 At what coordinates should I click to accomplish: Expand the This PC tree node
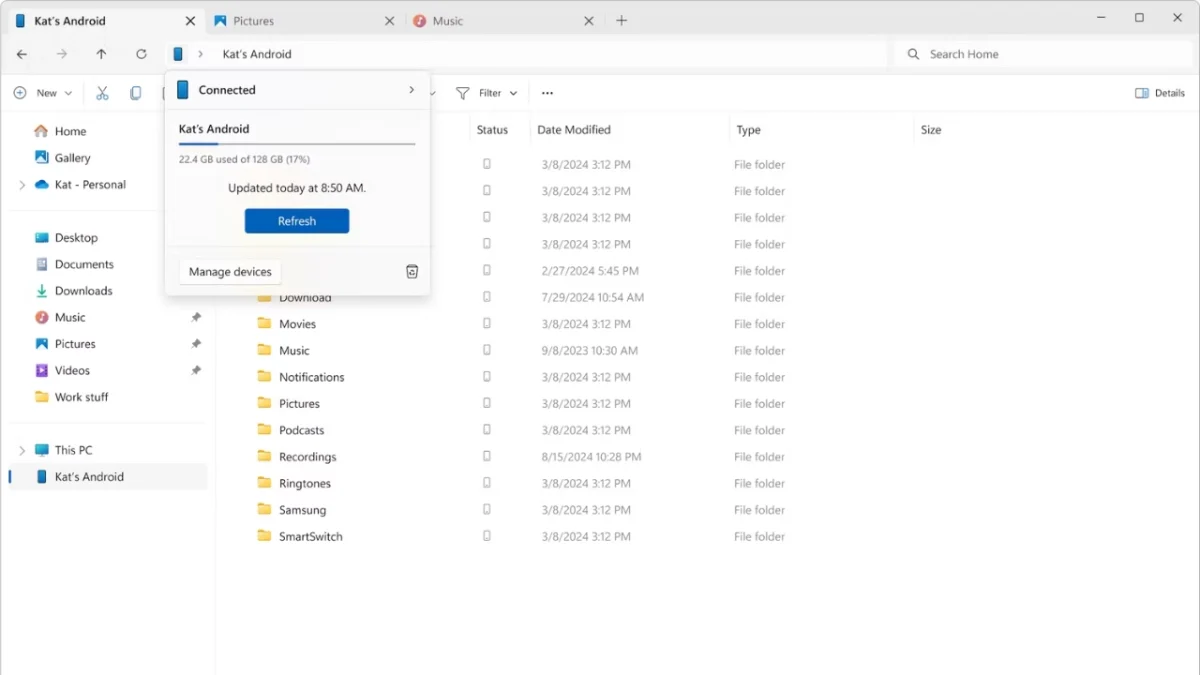tap(22, 451)
